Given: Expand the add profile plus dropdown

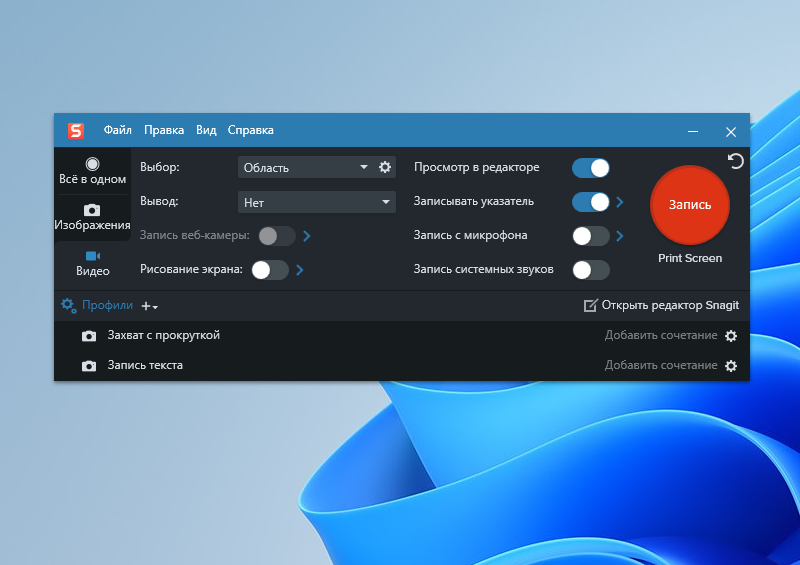Looking at the screenshot, I should coord(149,306).
